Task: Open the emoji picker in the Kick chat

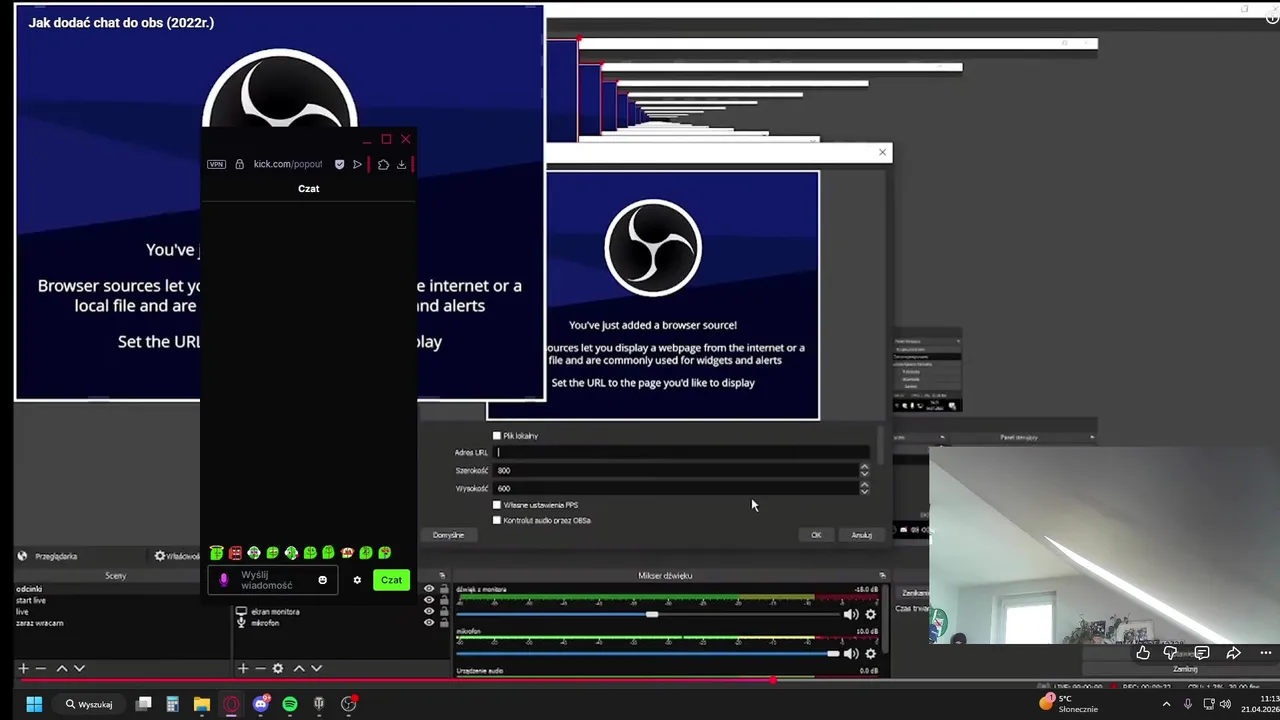Action: pyautogui.click(x=322, y=580)
